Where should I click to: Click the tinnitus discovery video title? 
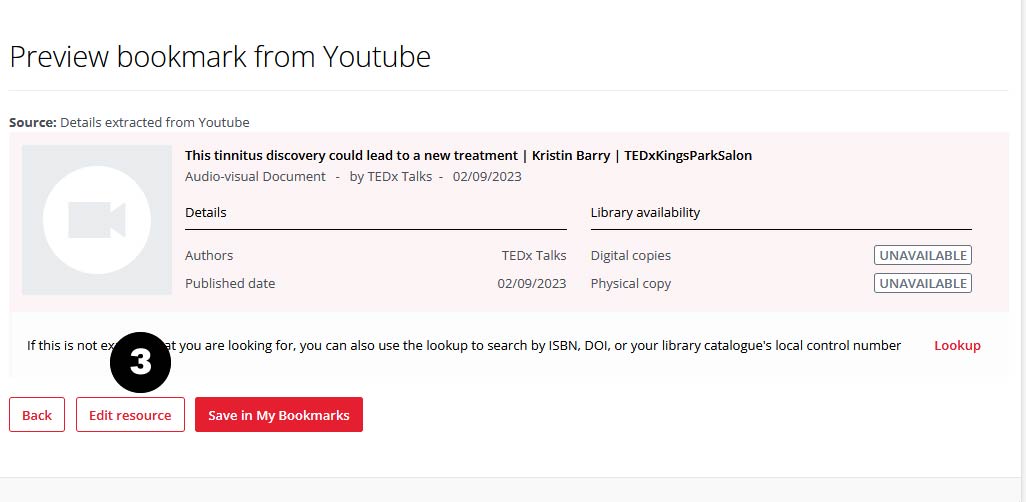click(468, 156)
